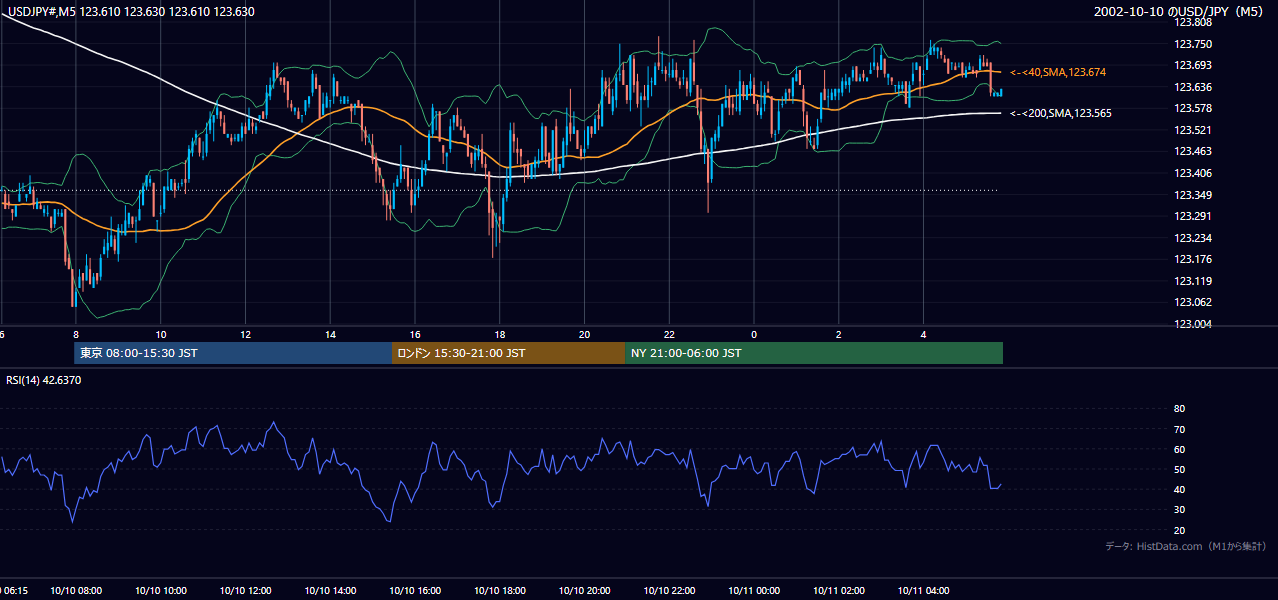The image size is (1278, 600).
Task: Click RSI scale value 30
Action: pos(1179,510)
